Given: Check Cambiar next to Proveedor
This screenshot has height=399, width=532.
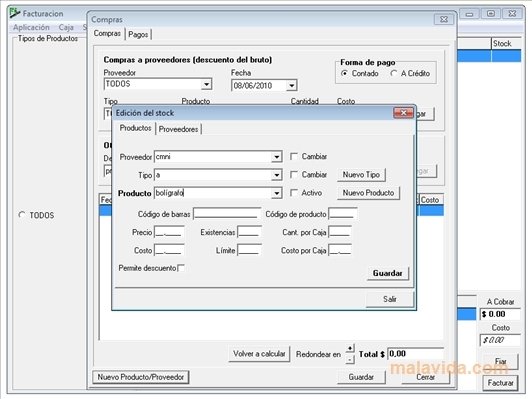Looking at the screenshot, I should (294, 156).
